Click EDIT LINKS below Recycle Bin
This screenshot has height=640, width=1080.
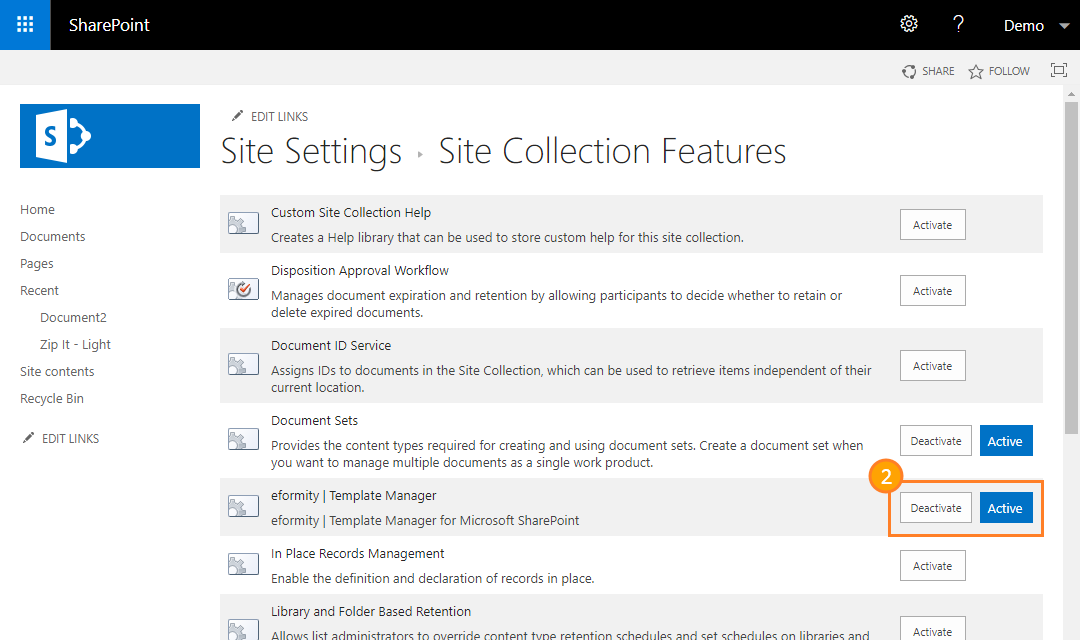(x=70, y=438)
